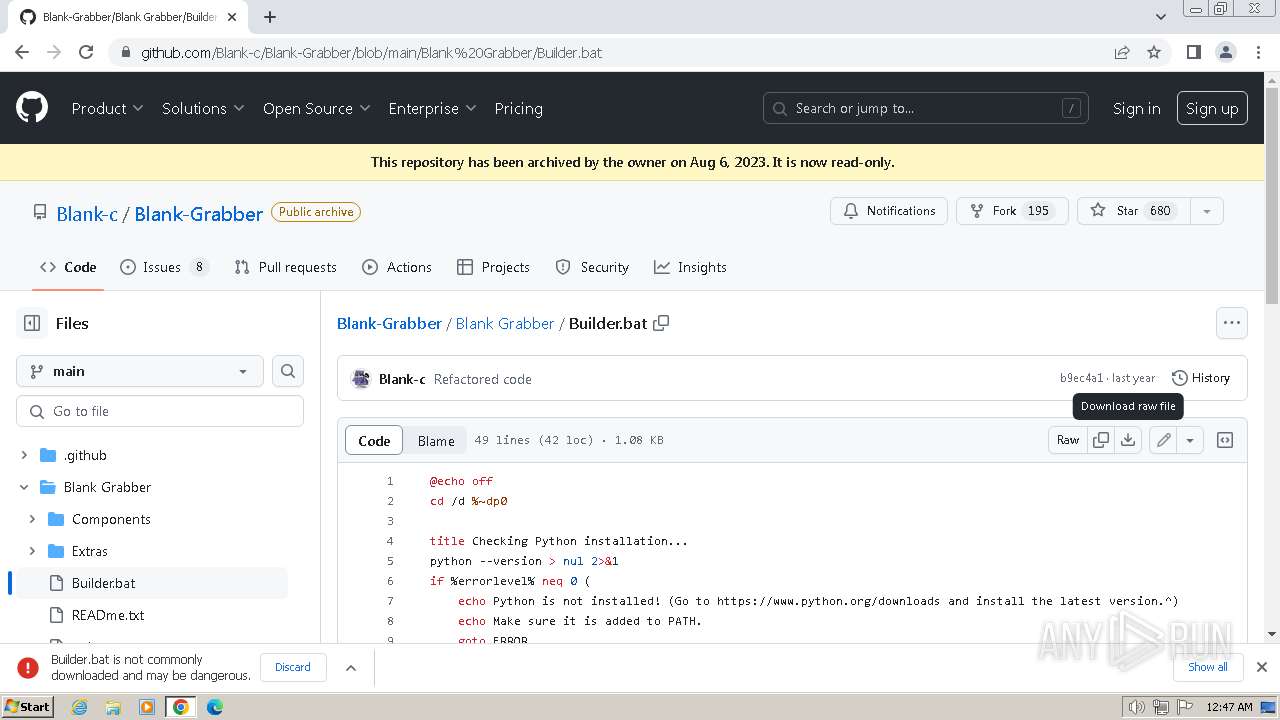
Task: Expand the Extras folder
Action: (32, 551)
